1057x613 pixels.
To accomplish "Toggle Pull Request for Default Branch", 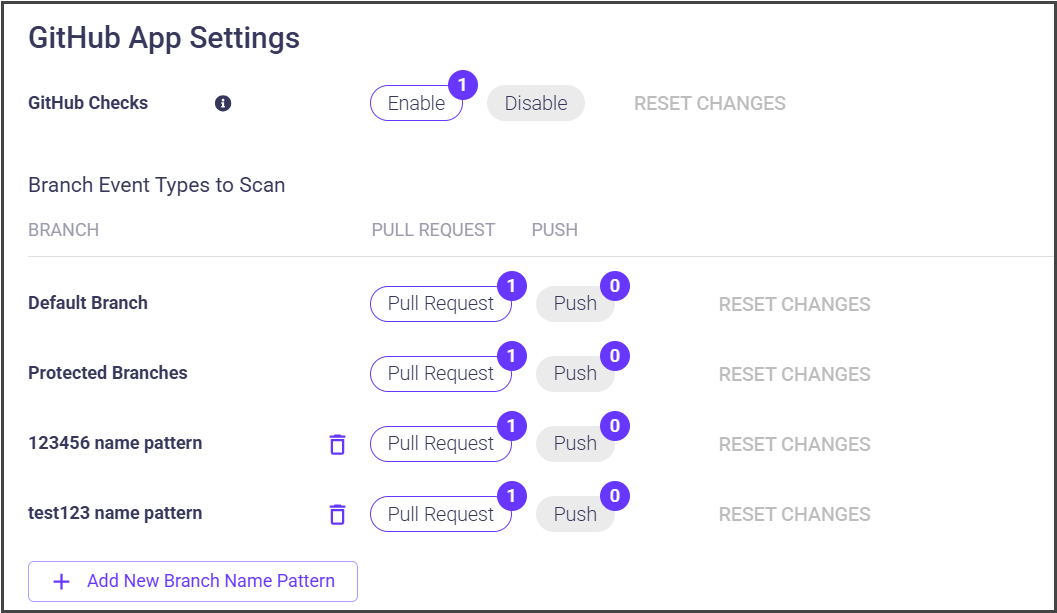I will pos(440,304).
